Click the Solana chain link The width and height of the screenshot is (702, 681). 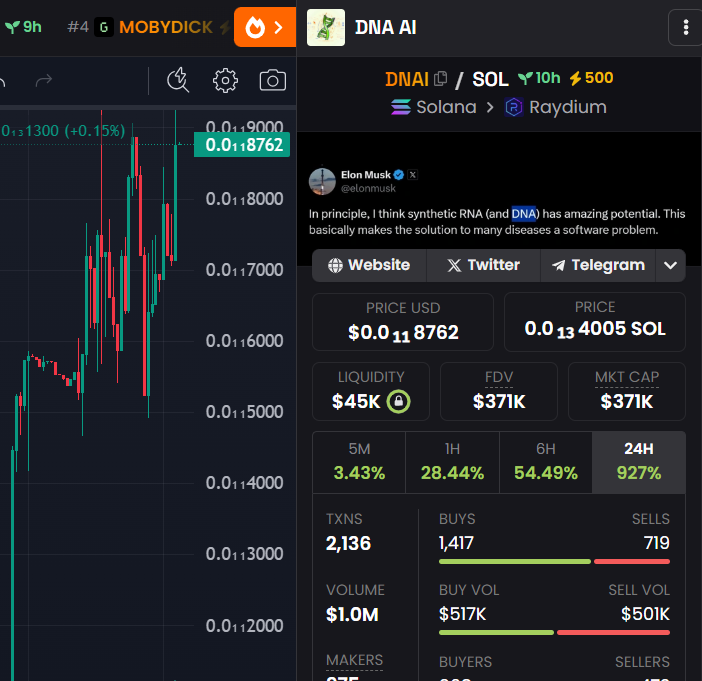433,107
